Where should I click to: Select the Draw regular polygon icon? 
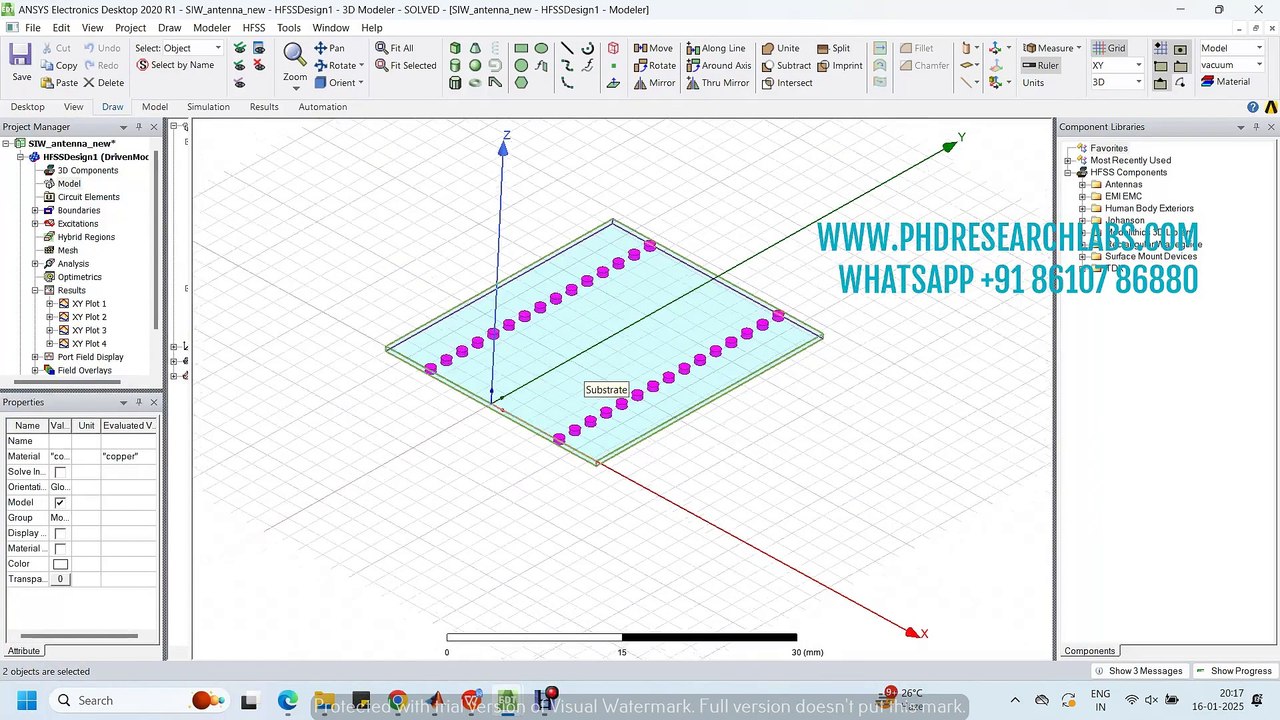[x=521, y=83]
